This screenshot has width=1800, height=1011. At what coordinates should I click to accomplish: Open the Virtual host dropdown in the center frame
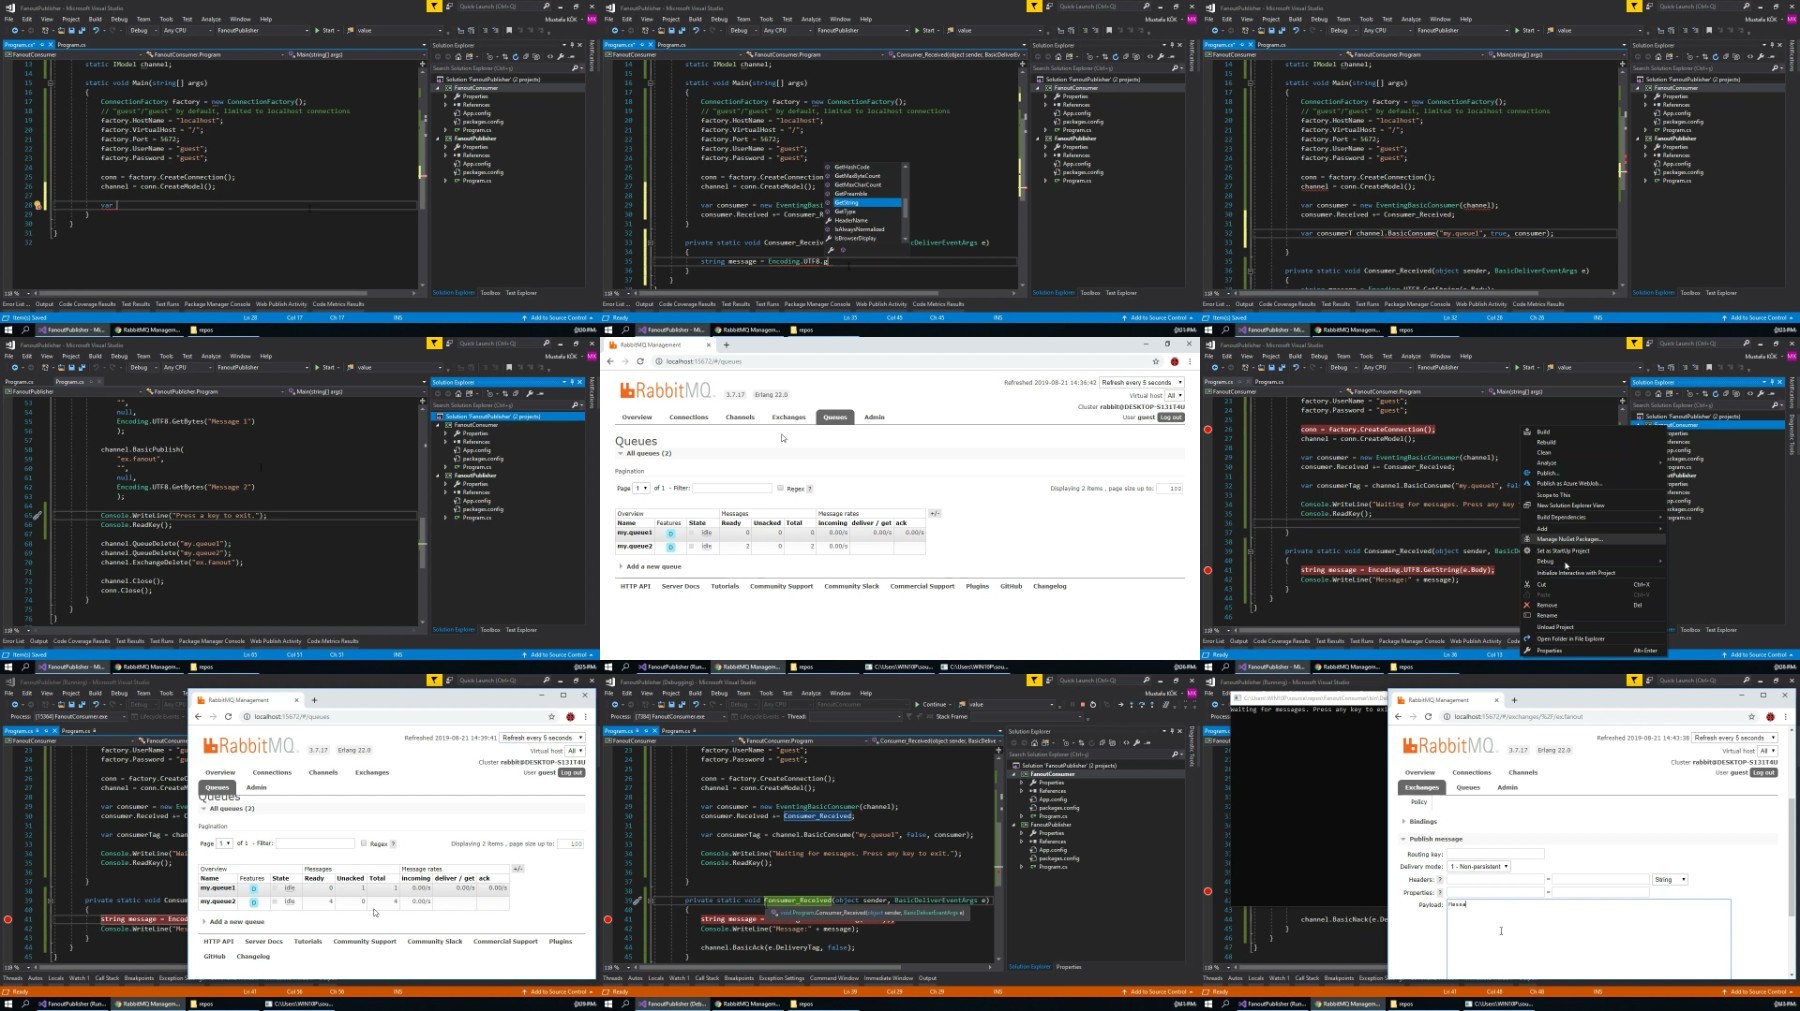point(1174,395)
